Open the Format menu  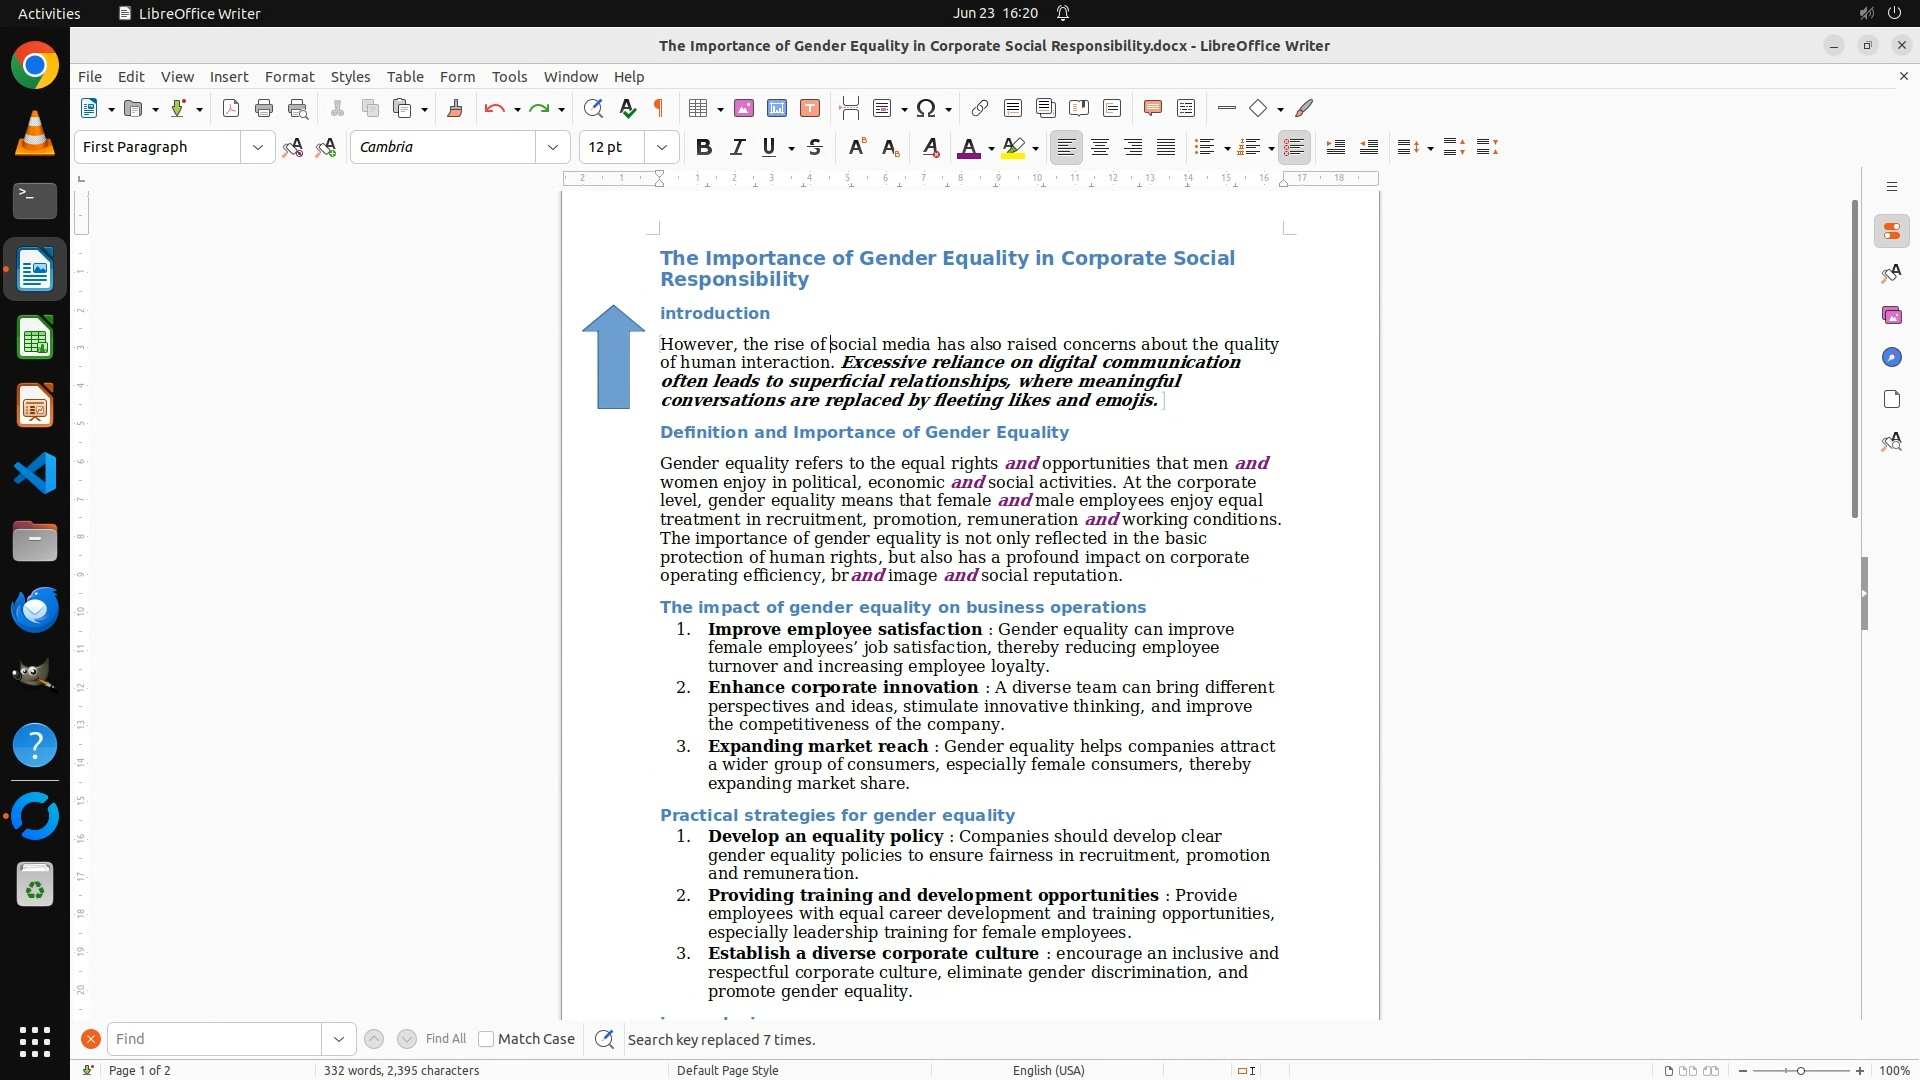coord(289,76)
